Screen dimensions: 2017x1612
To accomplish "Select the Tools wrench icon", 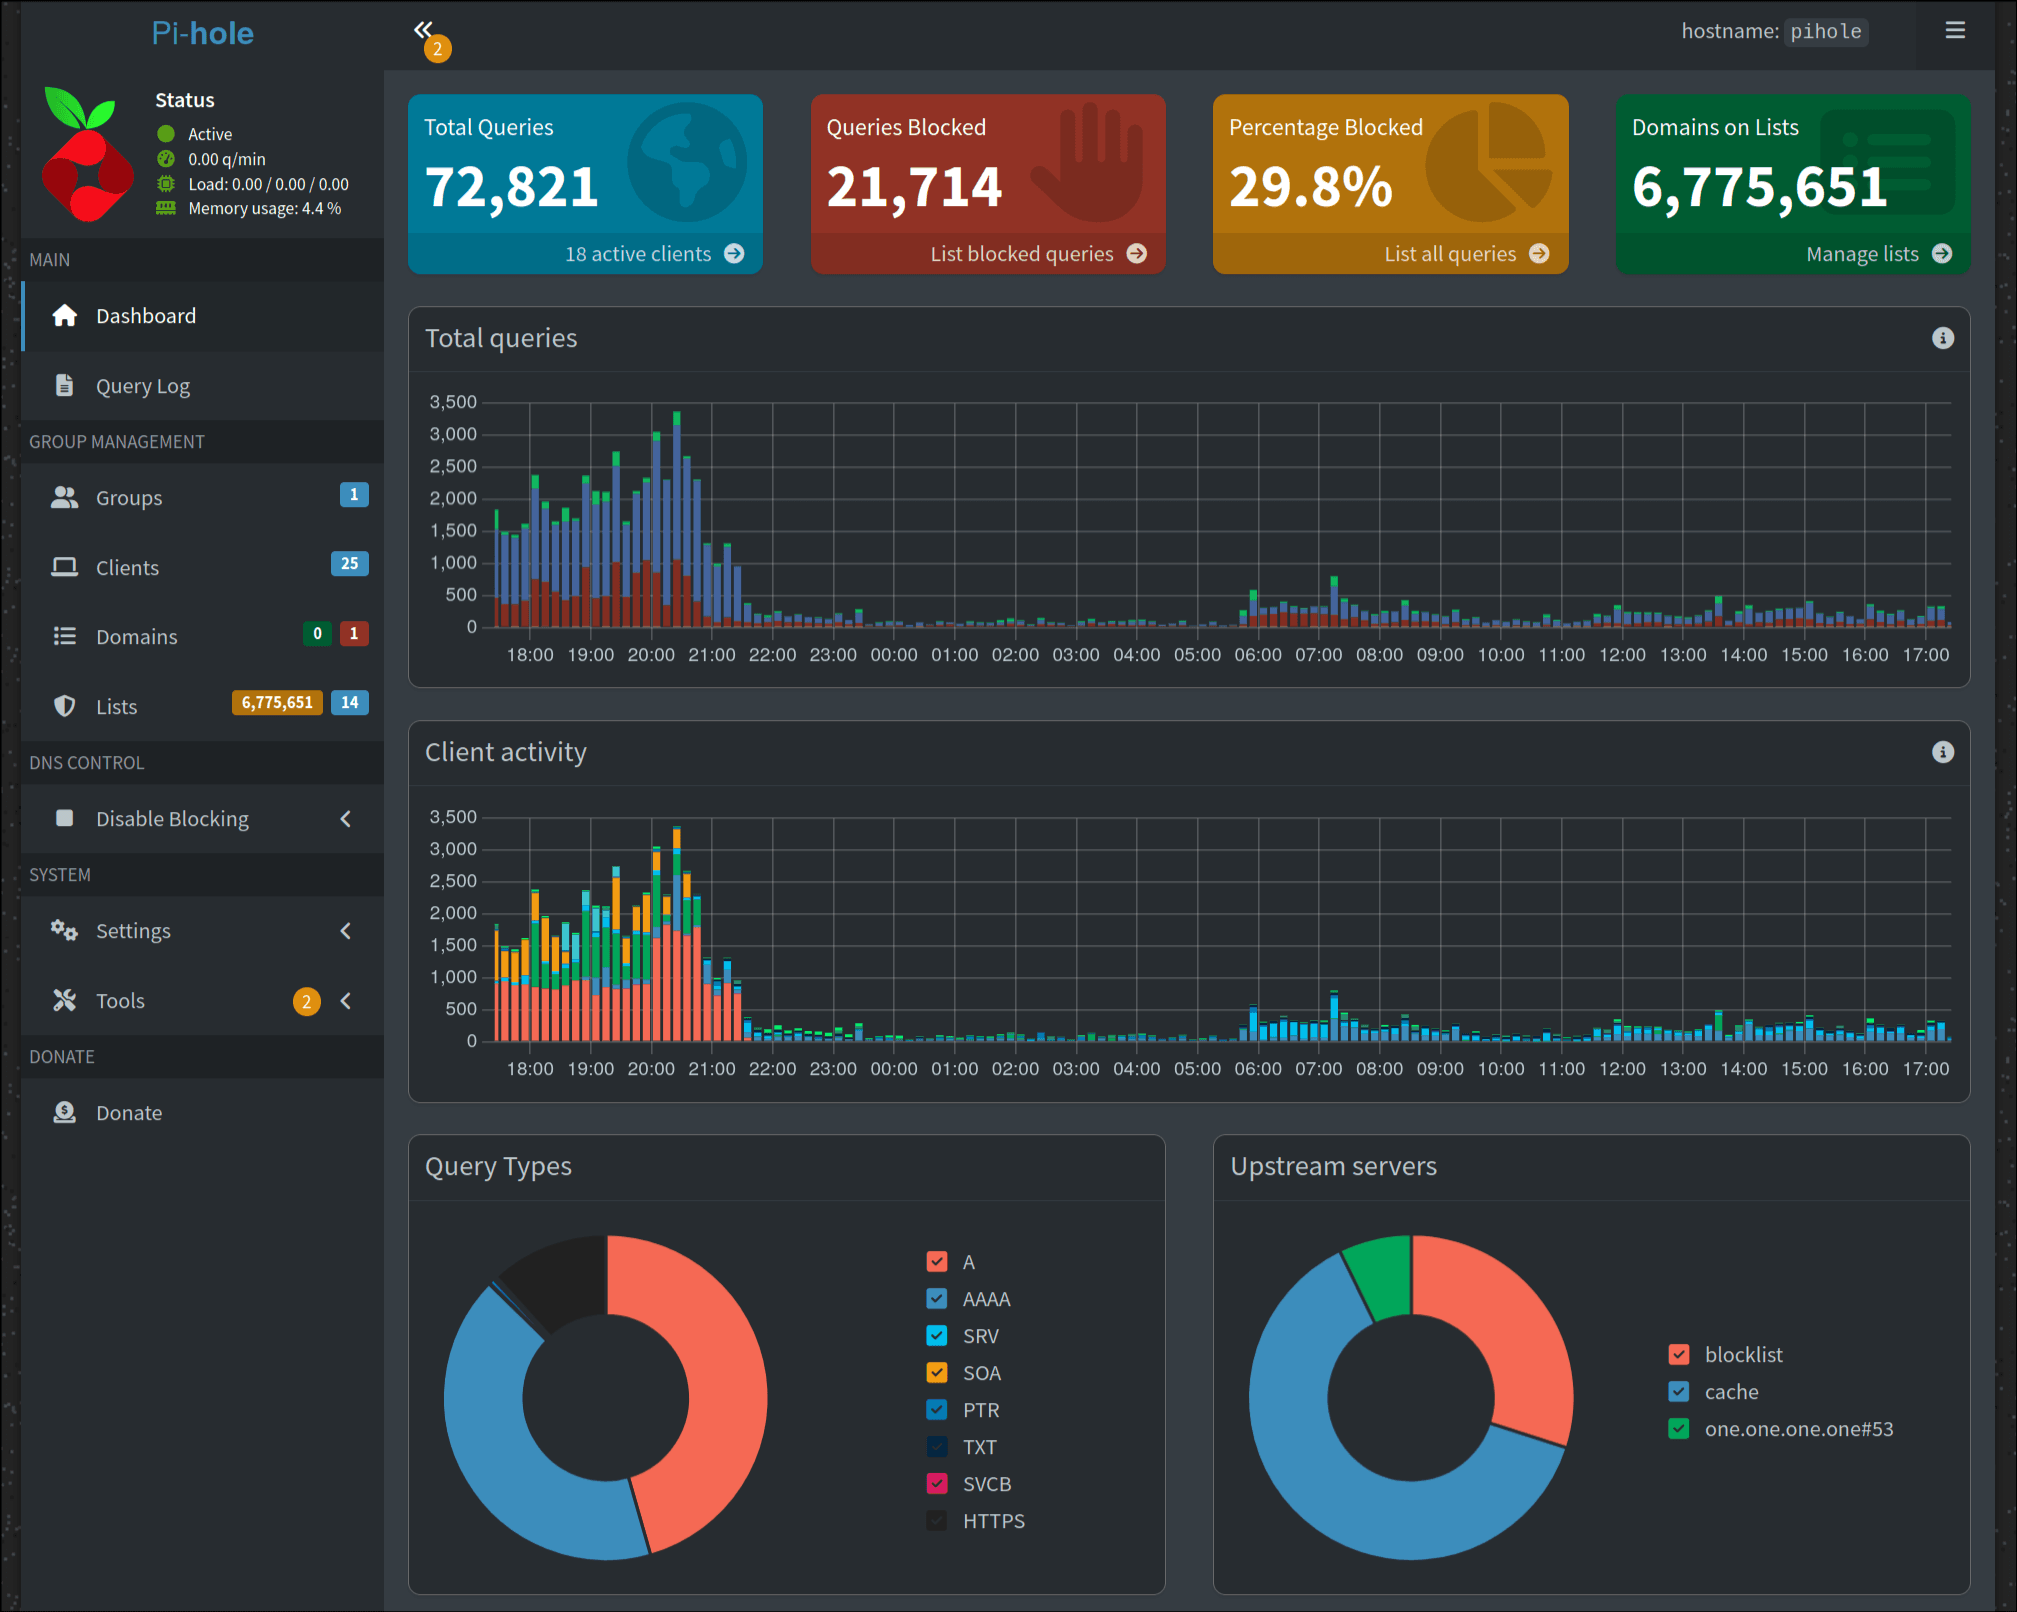I will [x=64, y=1000].
